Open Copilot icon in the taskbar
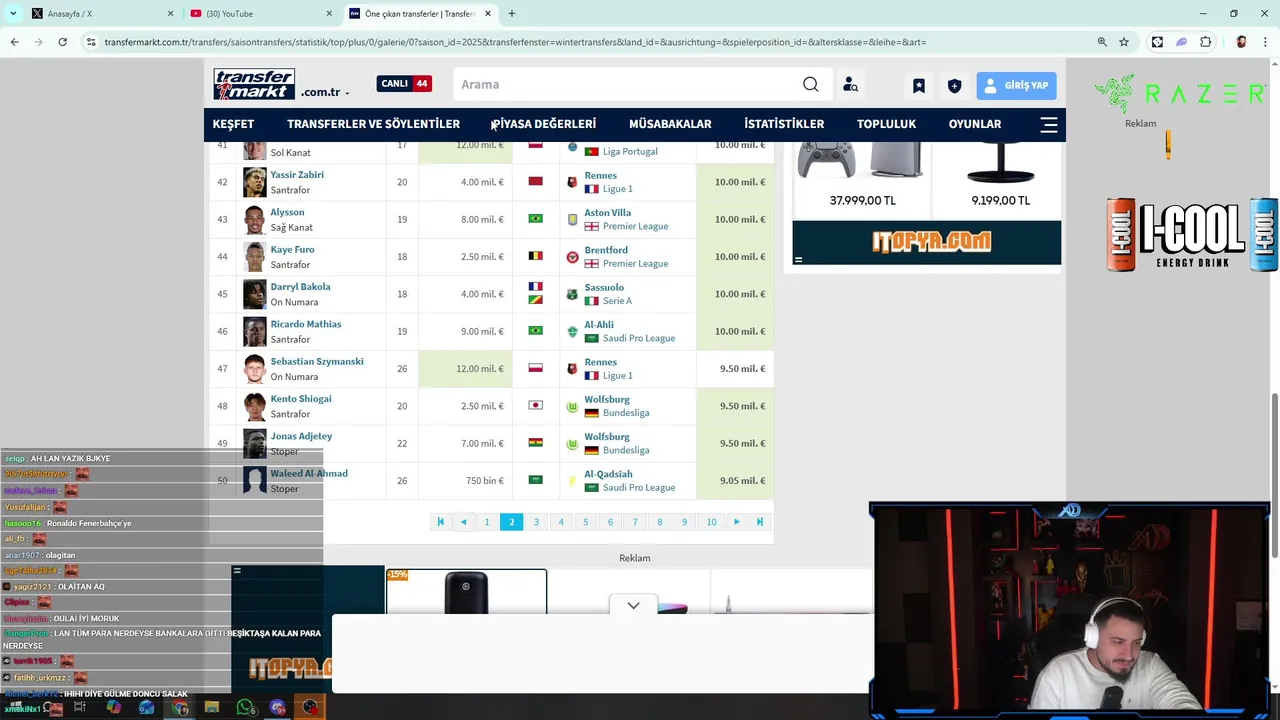This screenshot has width=1280, height=720. pyautogui.click(x=113, y=707)
